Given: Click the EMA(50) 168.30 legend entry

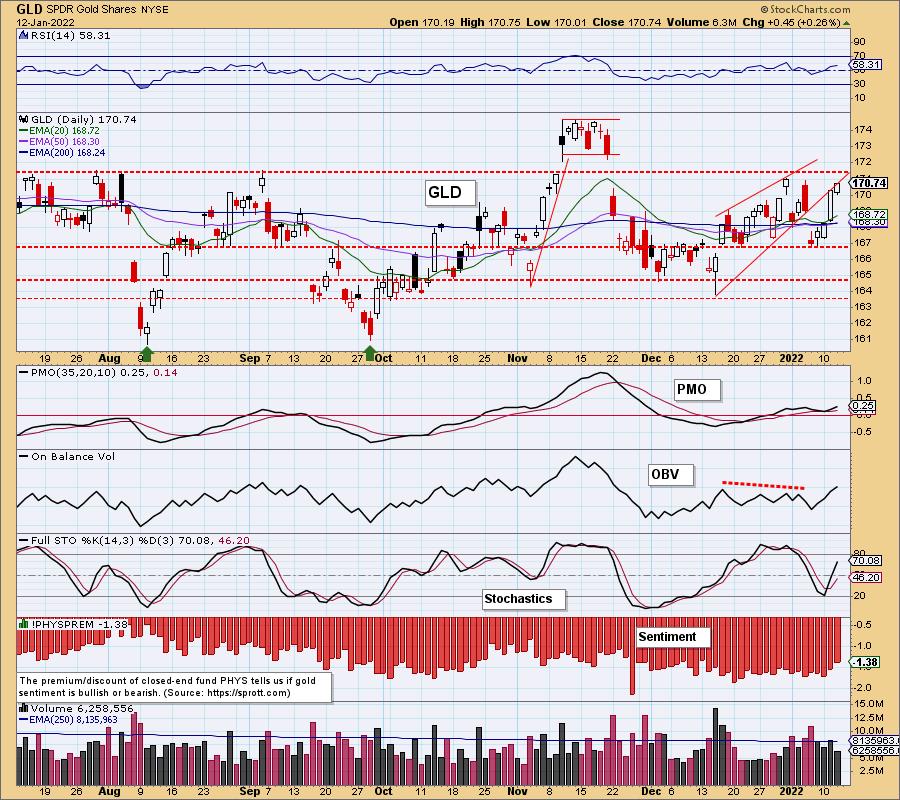Looking at the screenshot, I should [x=59, y=141].
